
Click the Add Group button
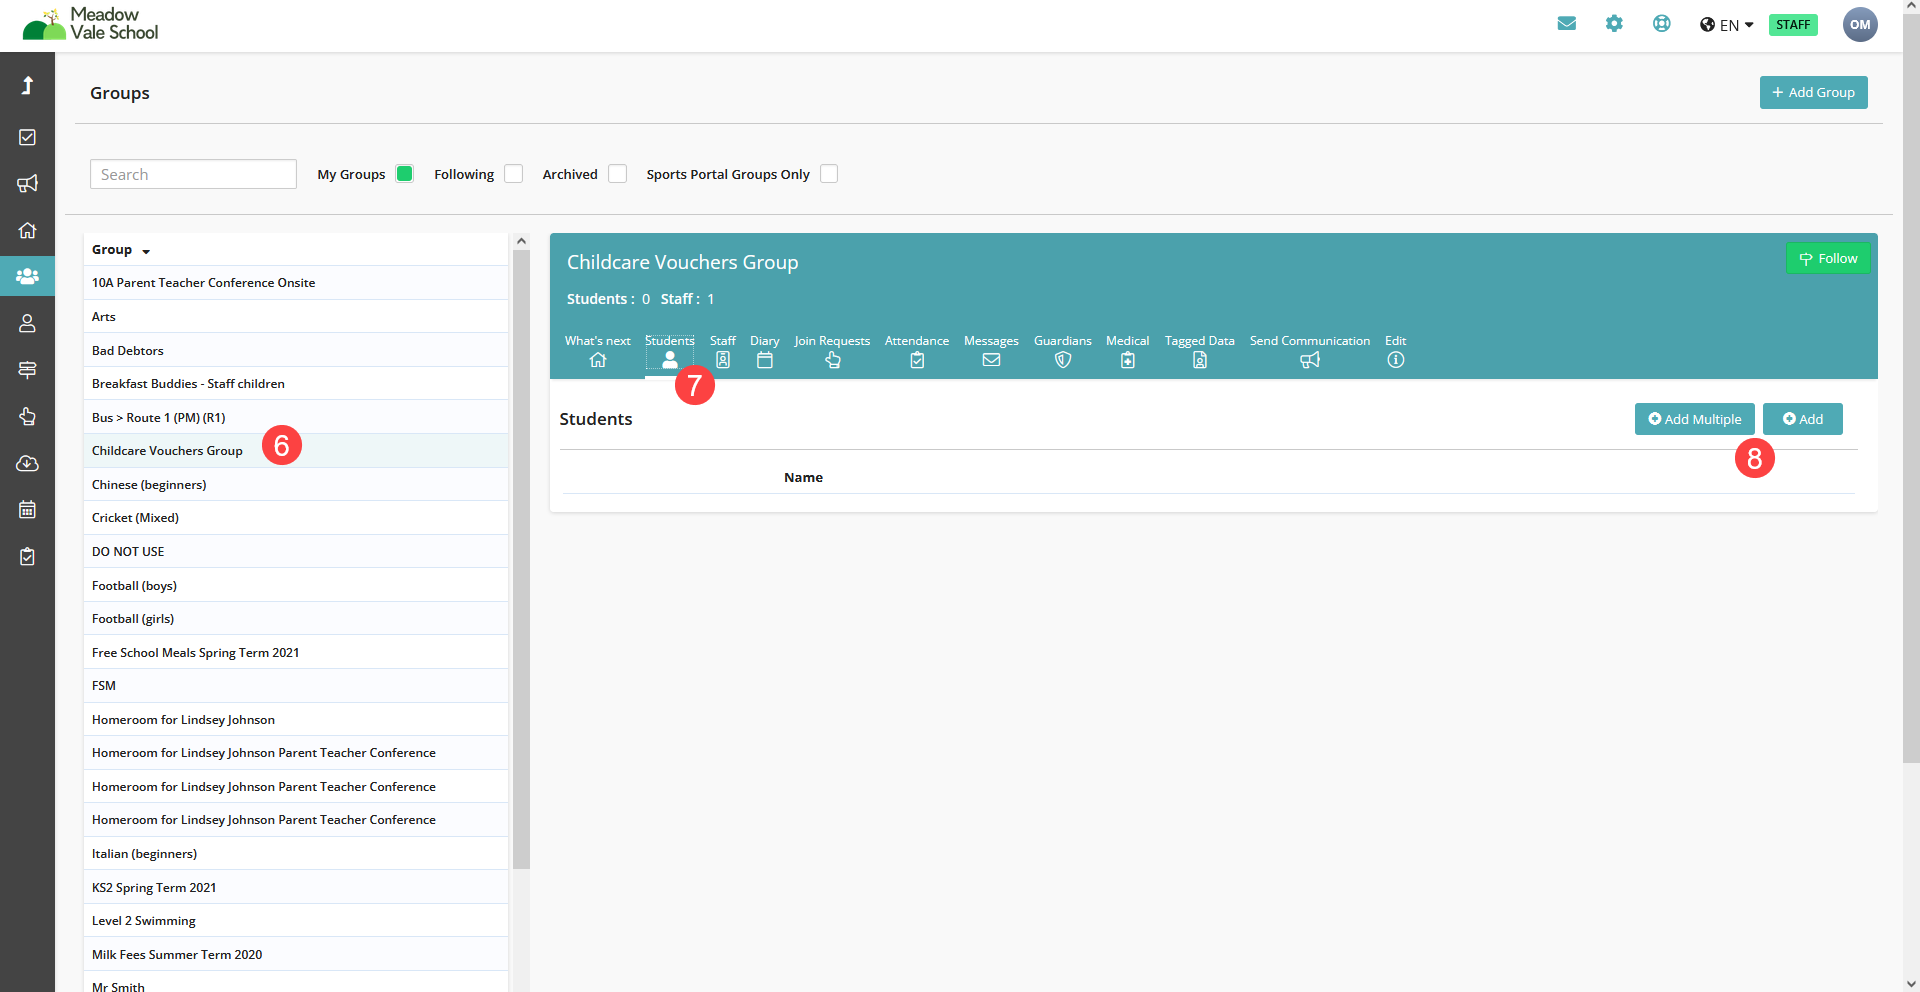point(1813,92)
